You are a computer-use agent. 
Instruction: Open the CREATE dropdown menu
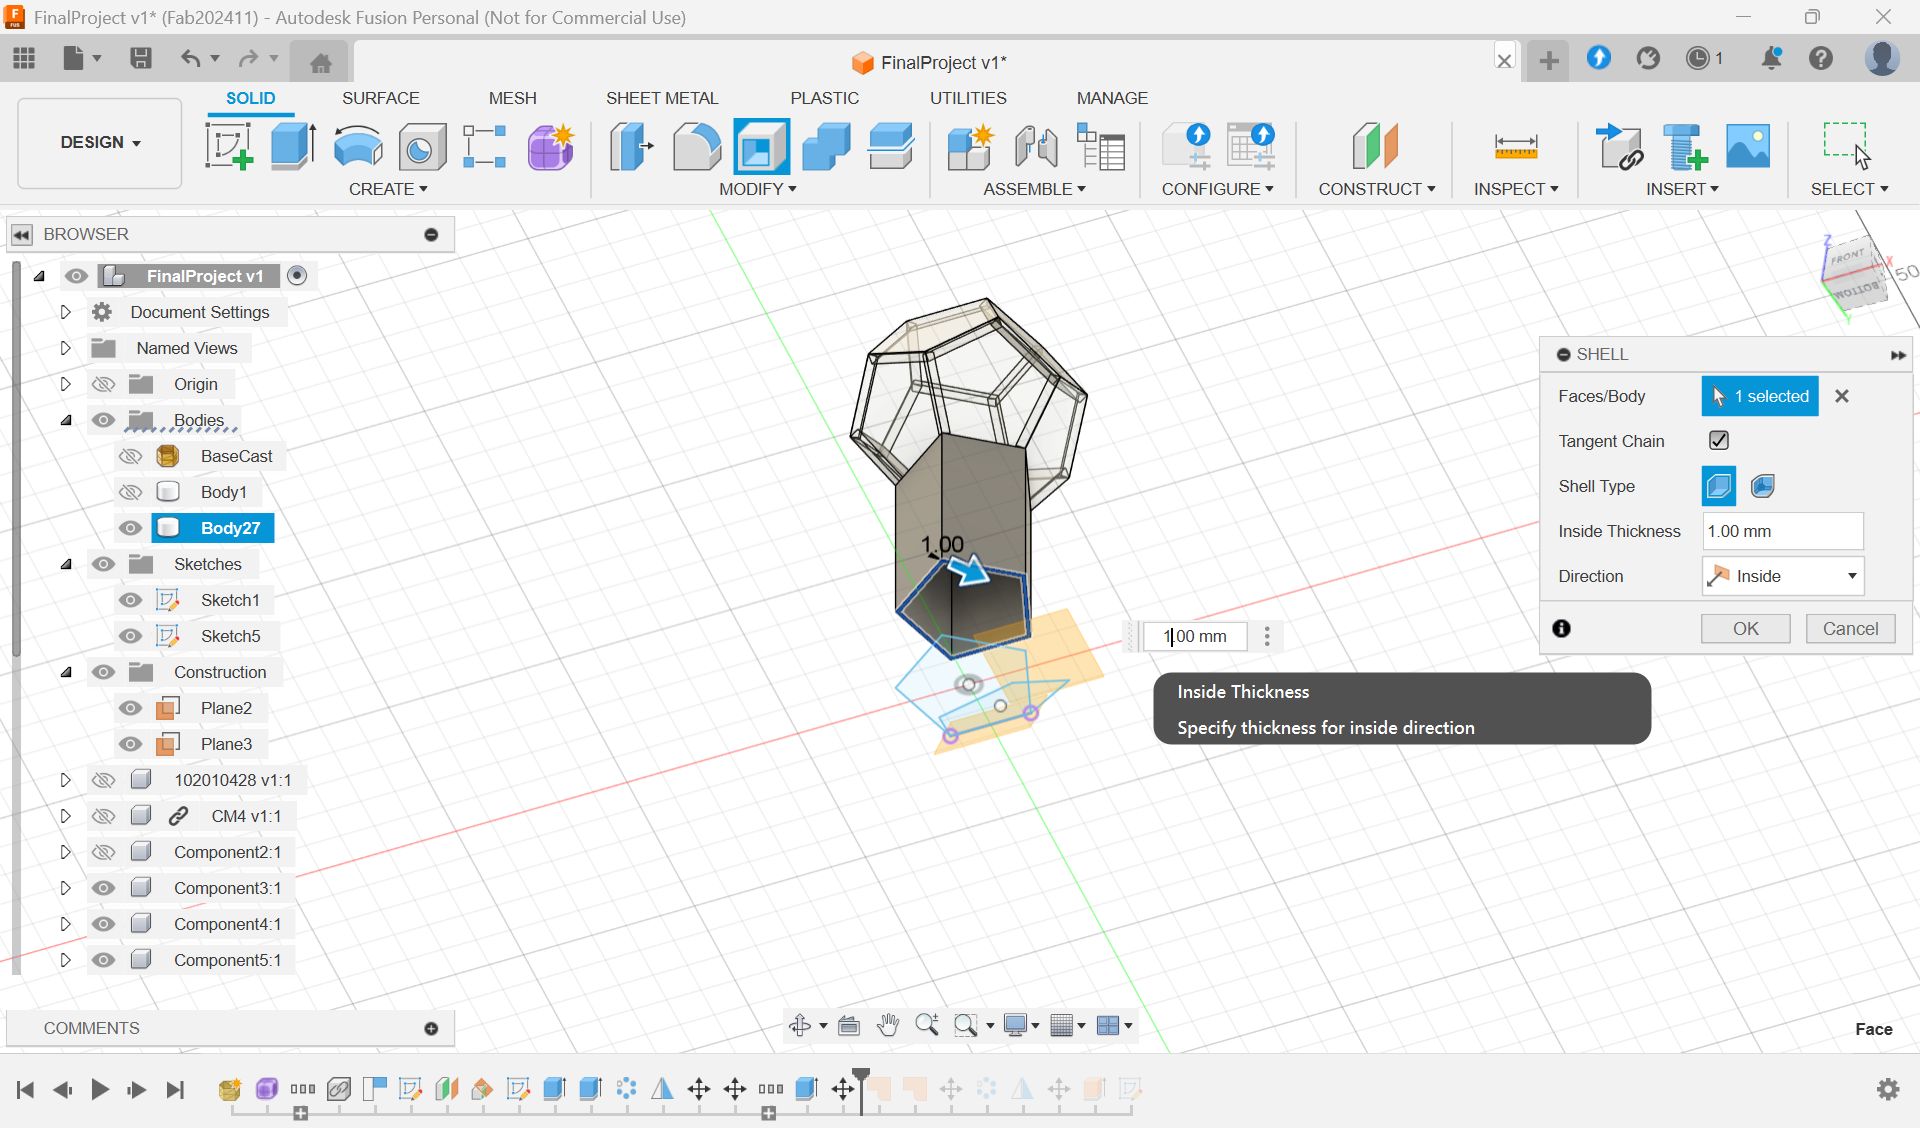(388, 189)
